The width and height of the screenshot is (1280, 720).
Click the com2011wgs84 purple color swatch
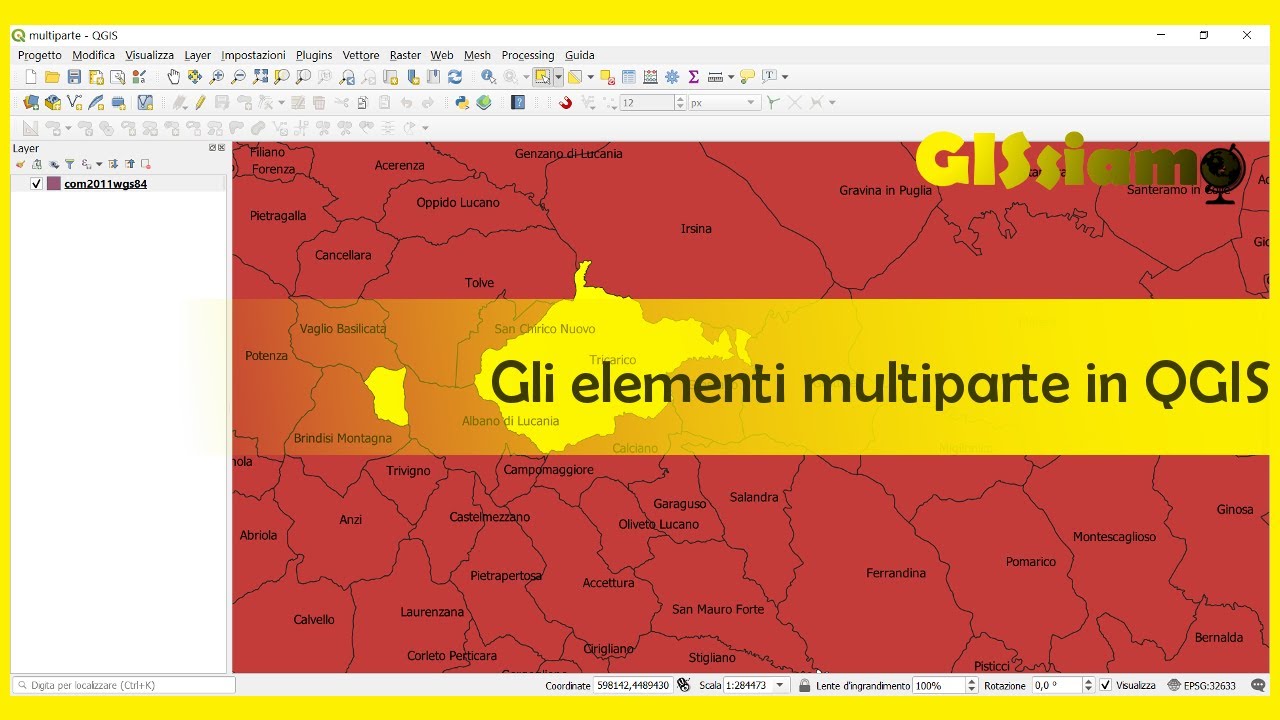(54, 184)
